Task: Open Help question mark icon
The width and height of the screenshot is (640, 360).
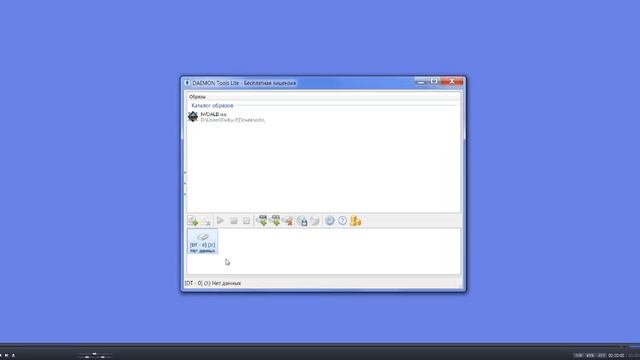Action: pos(342,221)
